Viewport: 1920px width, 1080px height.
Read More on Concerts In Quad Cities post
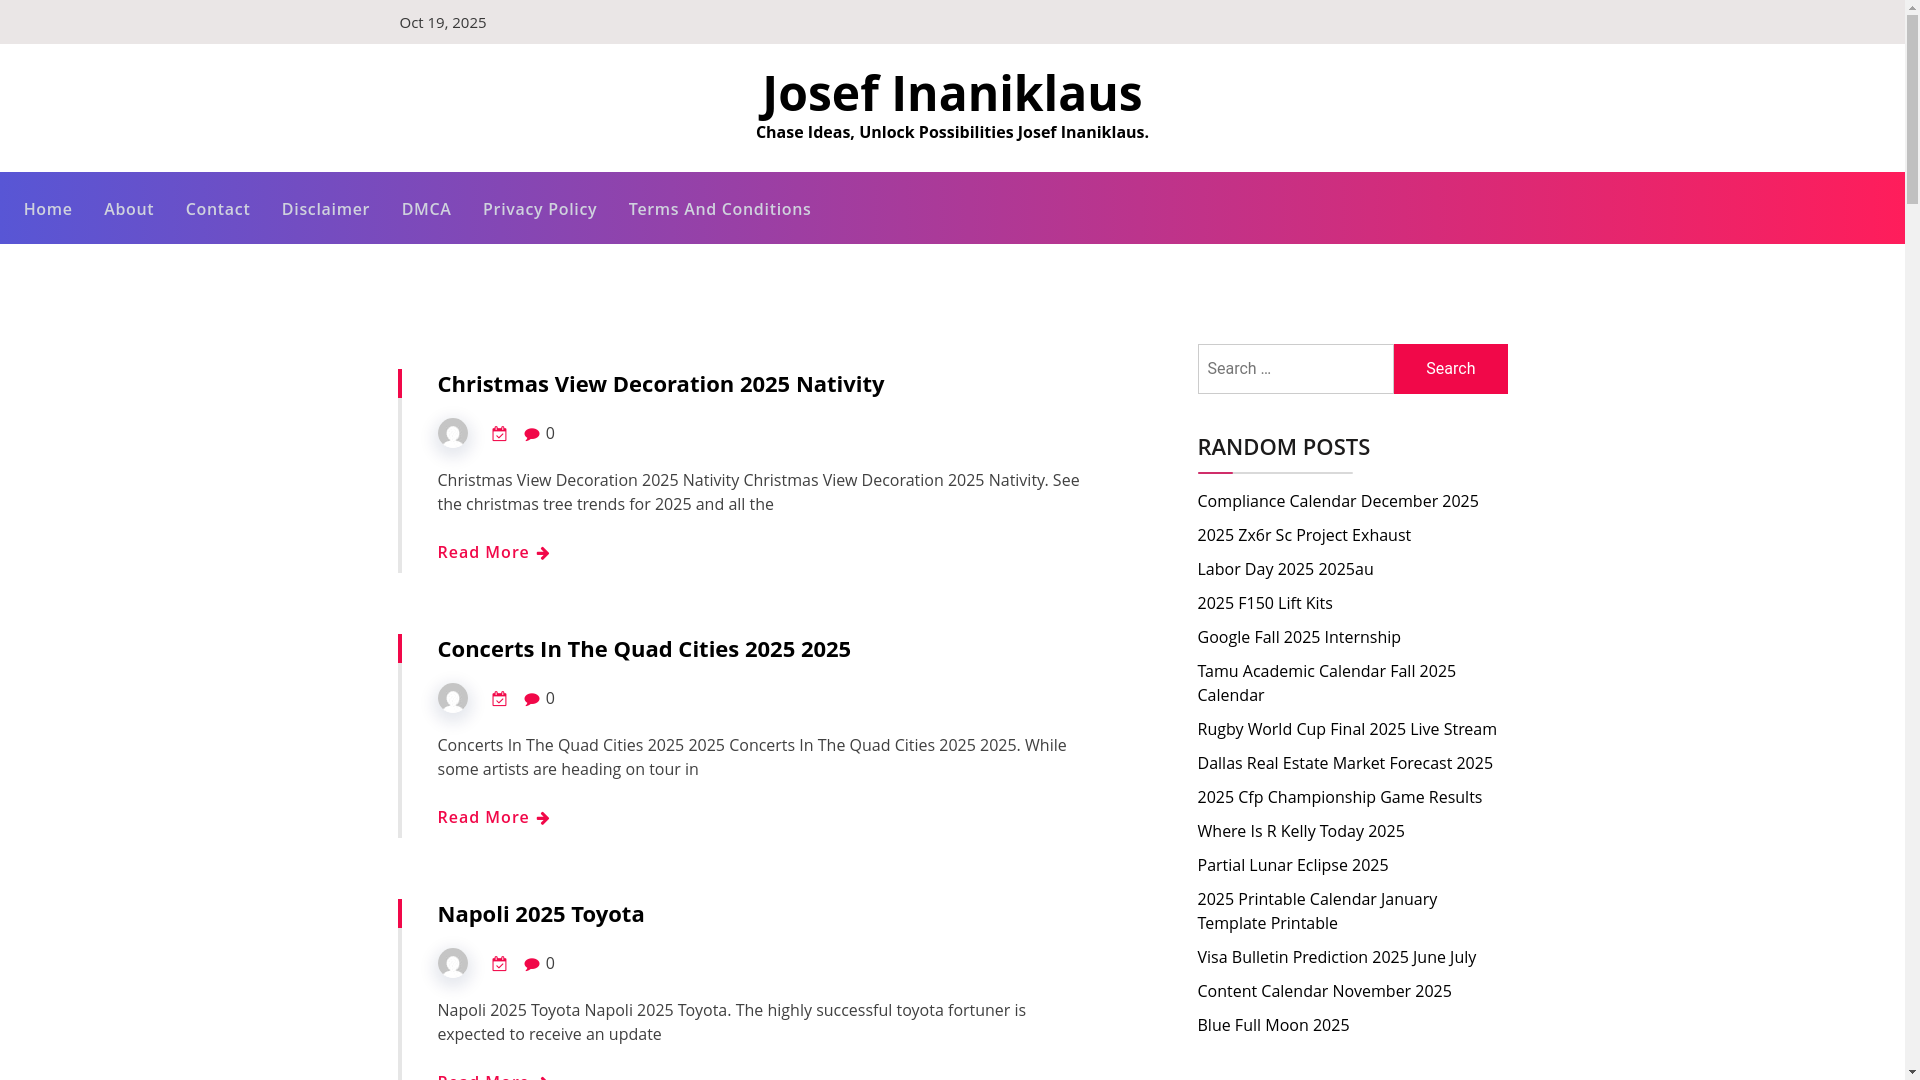click(493, 817)
